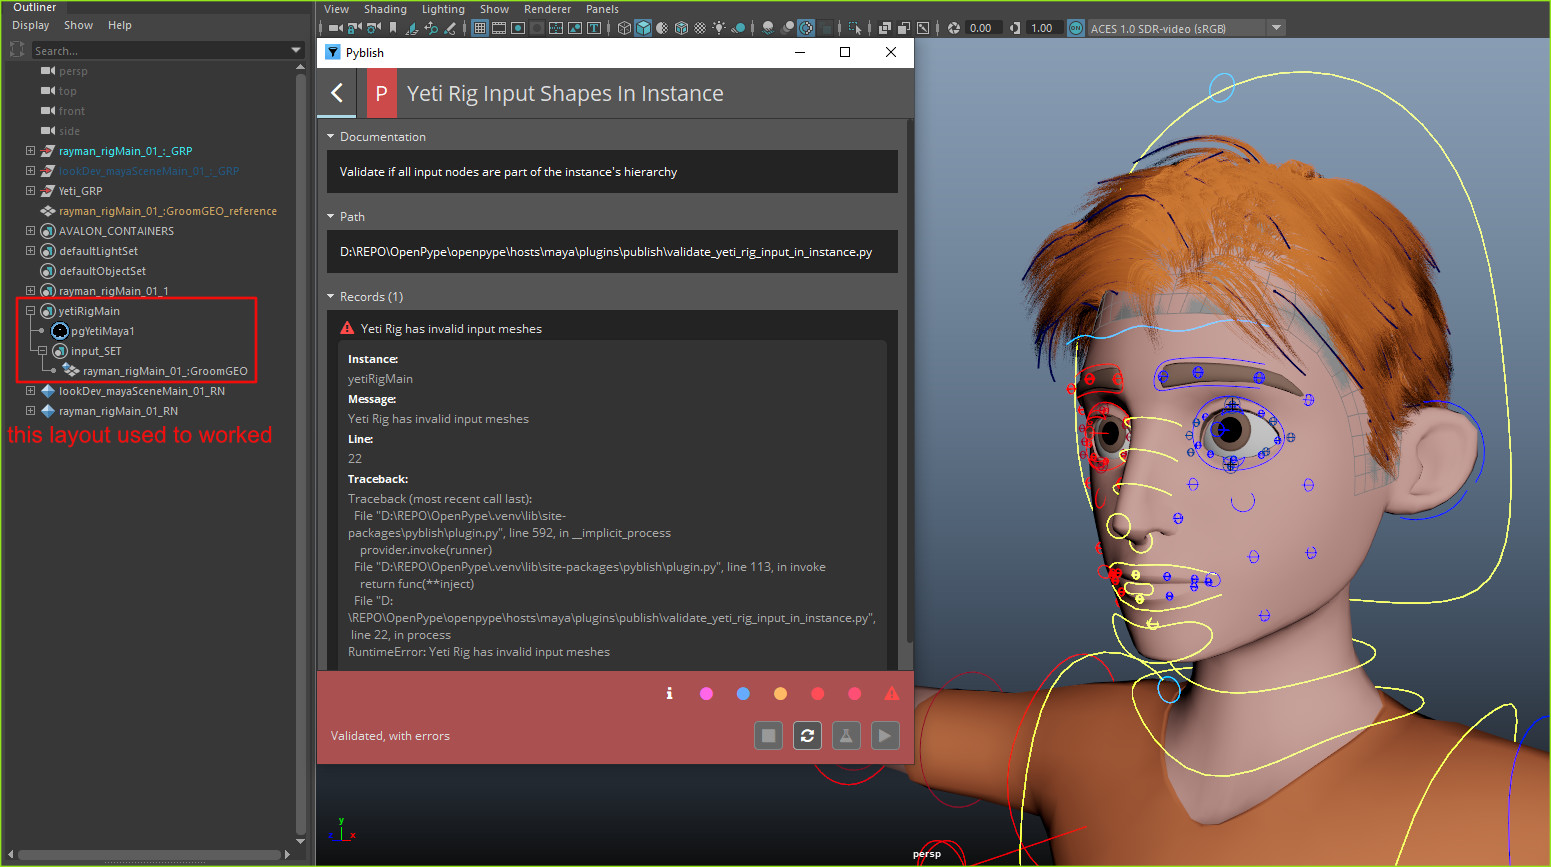Click the camera Bookmarks icon

click(x=393, y=28)
